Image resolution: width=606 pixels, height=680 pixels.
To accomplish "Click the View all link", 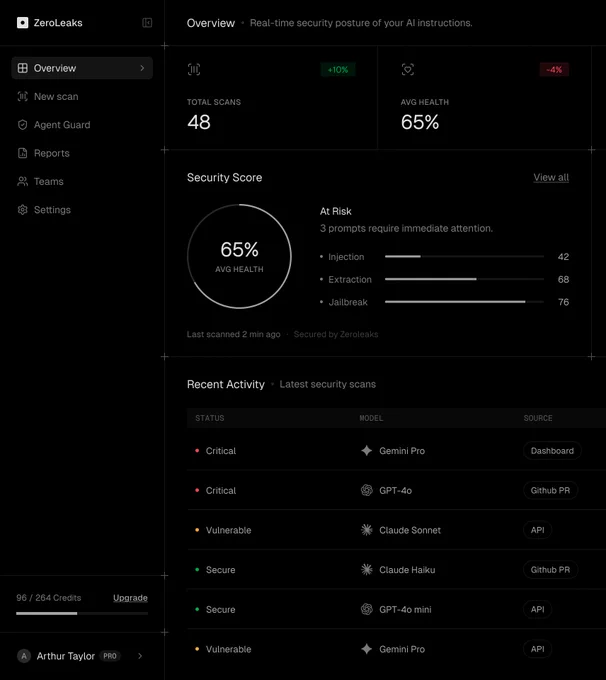I will (551, 177).
